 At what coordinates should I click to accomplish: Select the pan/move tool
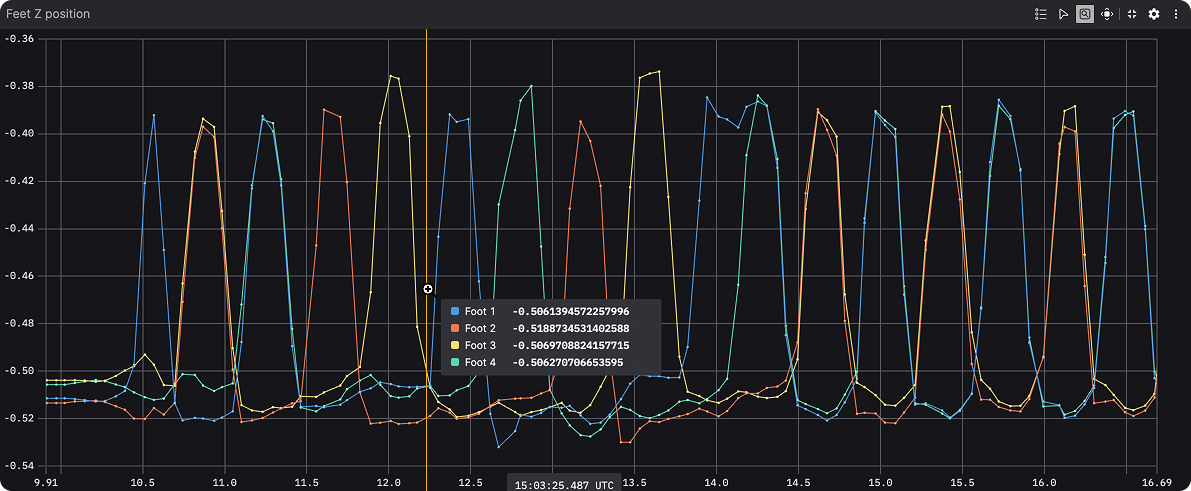1107,14
